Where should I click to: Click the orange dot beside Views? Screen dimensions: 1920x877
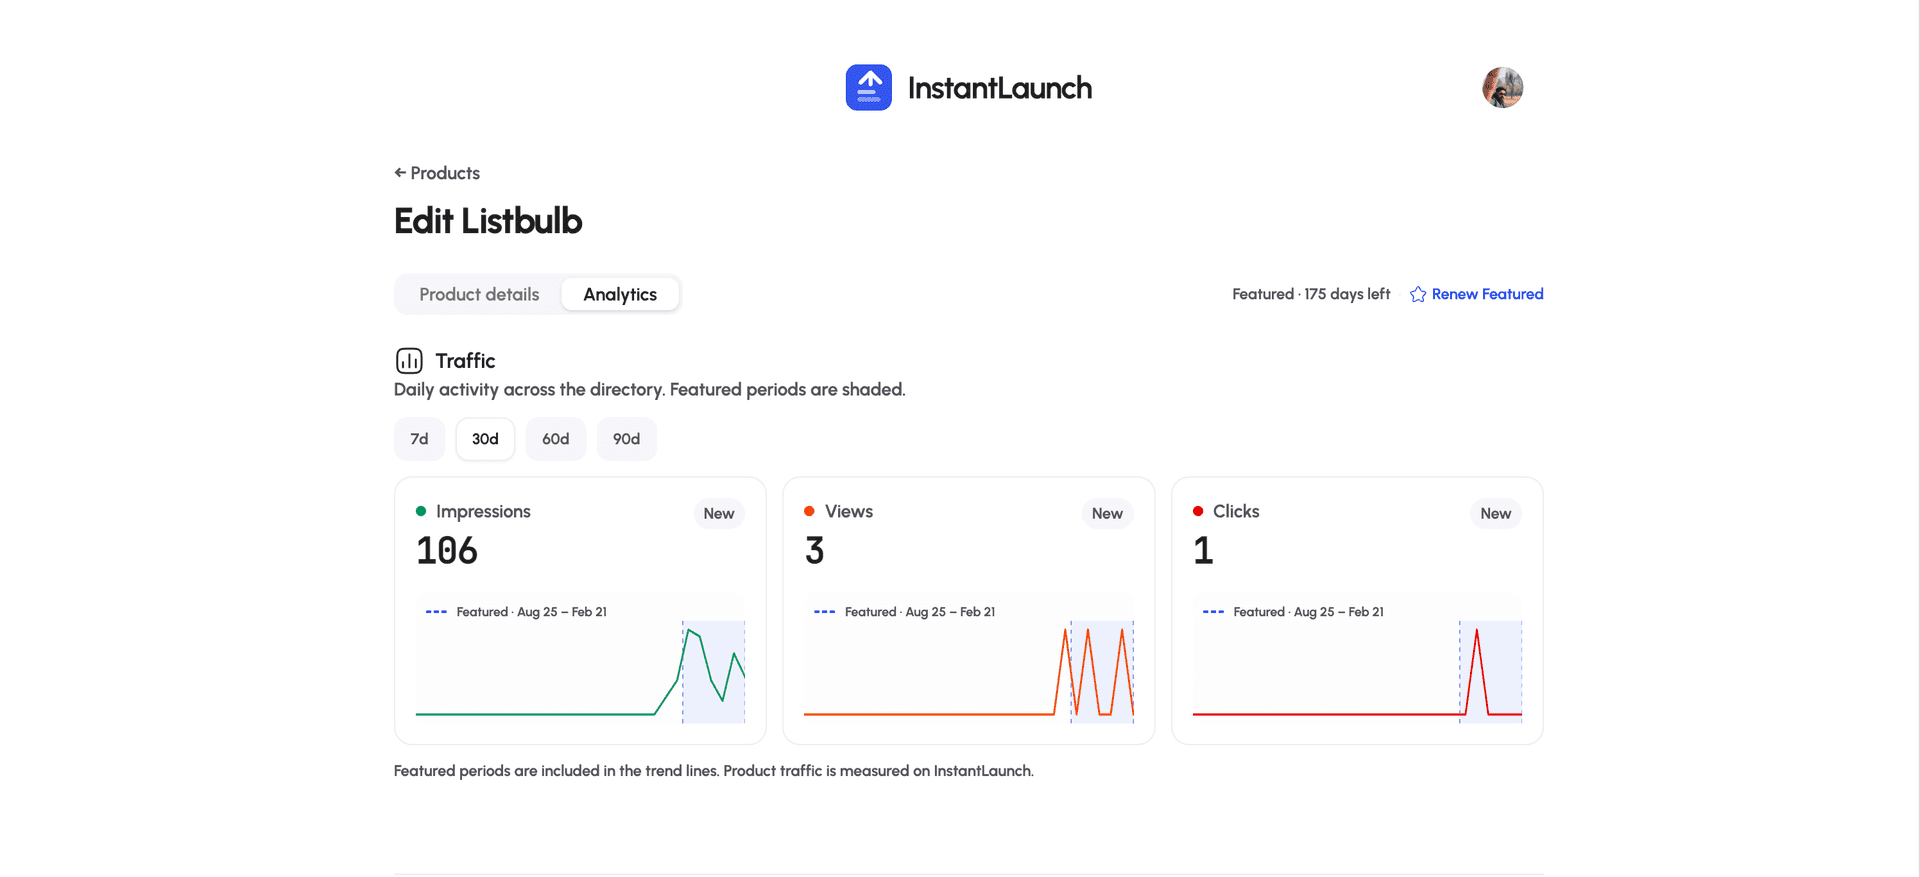[x=809, y=511]
